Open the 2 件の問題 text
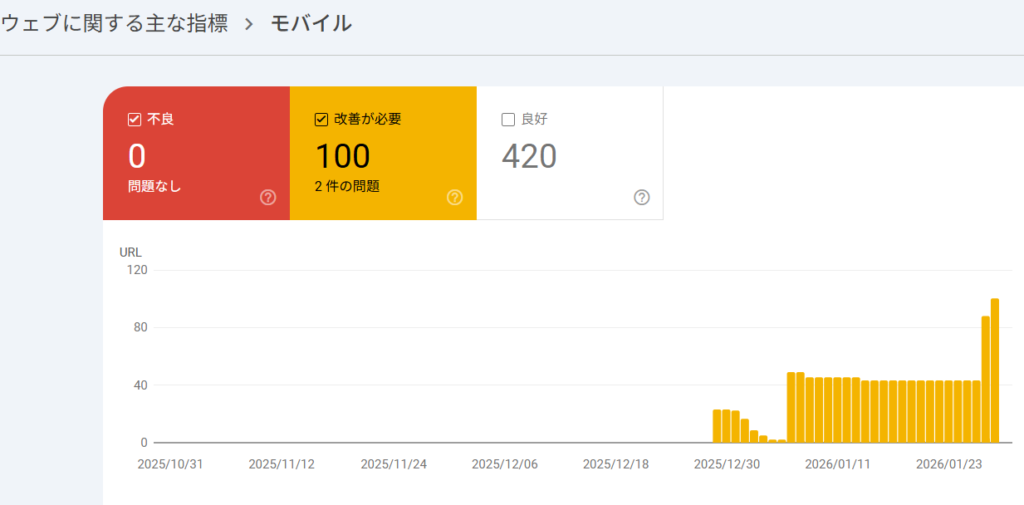The width and height of the screenshot is (1024, 505). (x=347, y=186)
